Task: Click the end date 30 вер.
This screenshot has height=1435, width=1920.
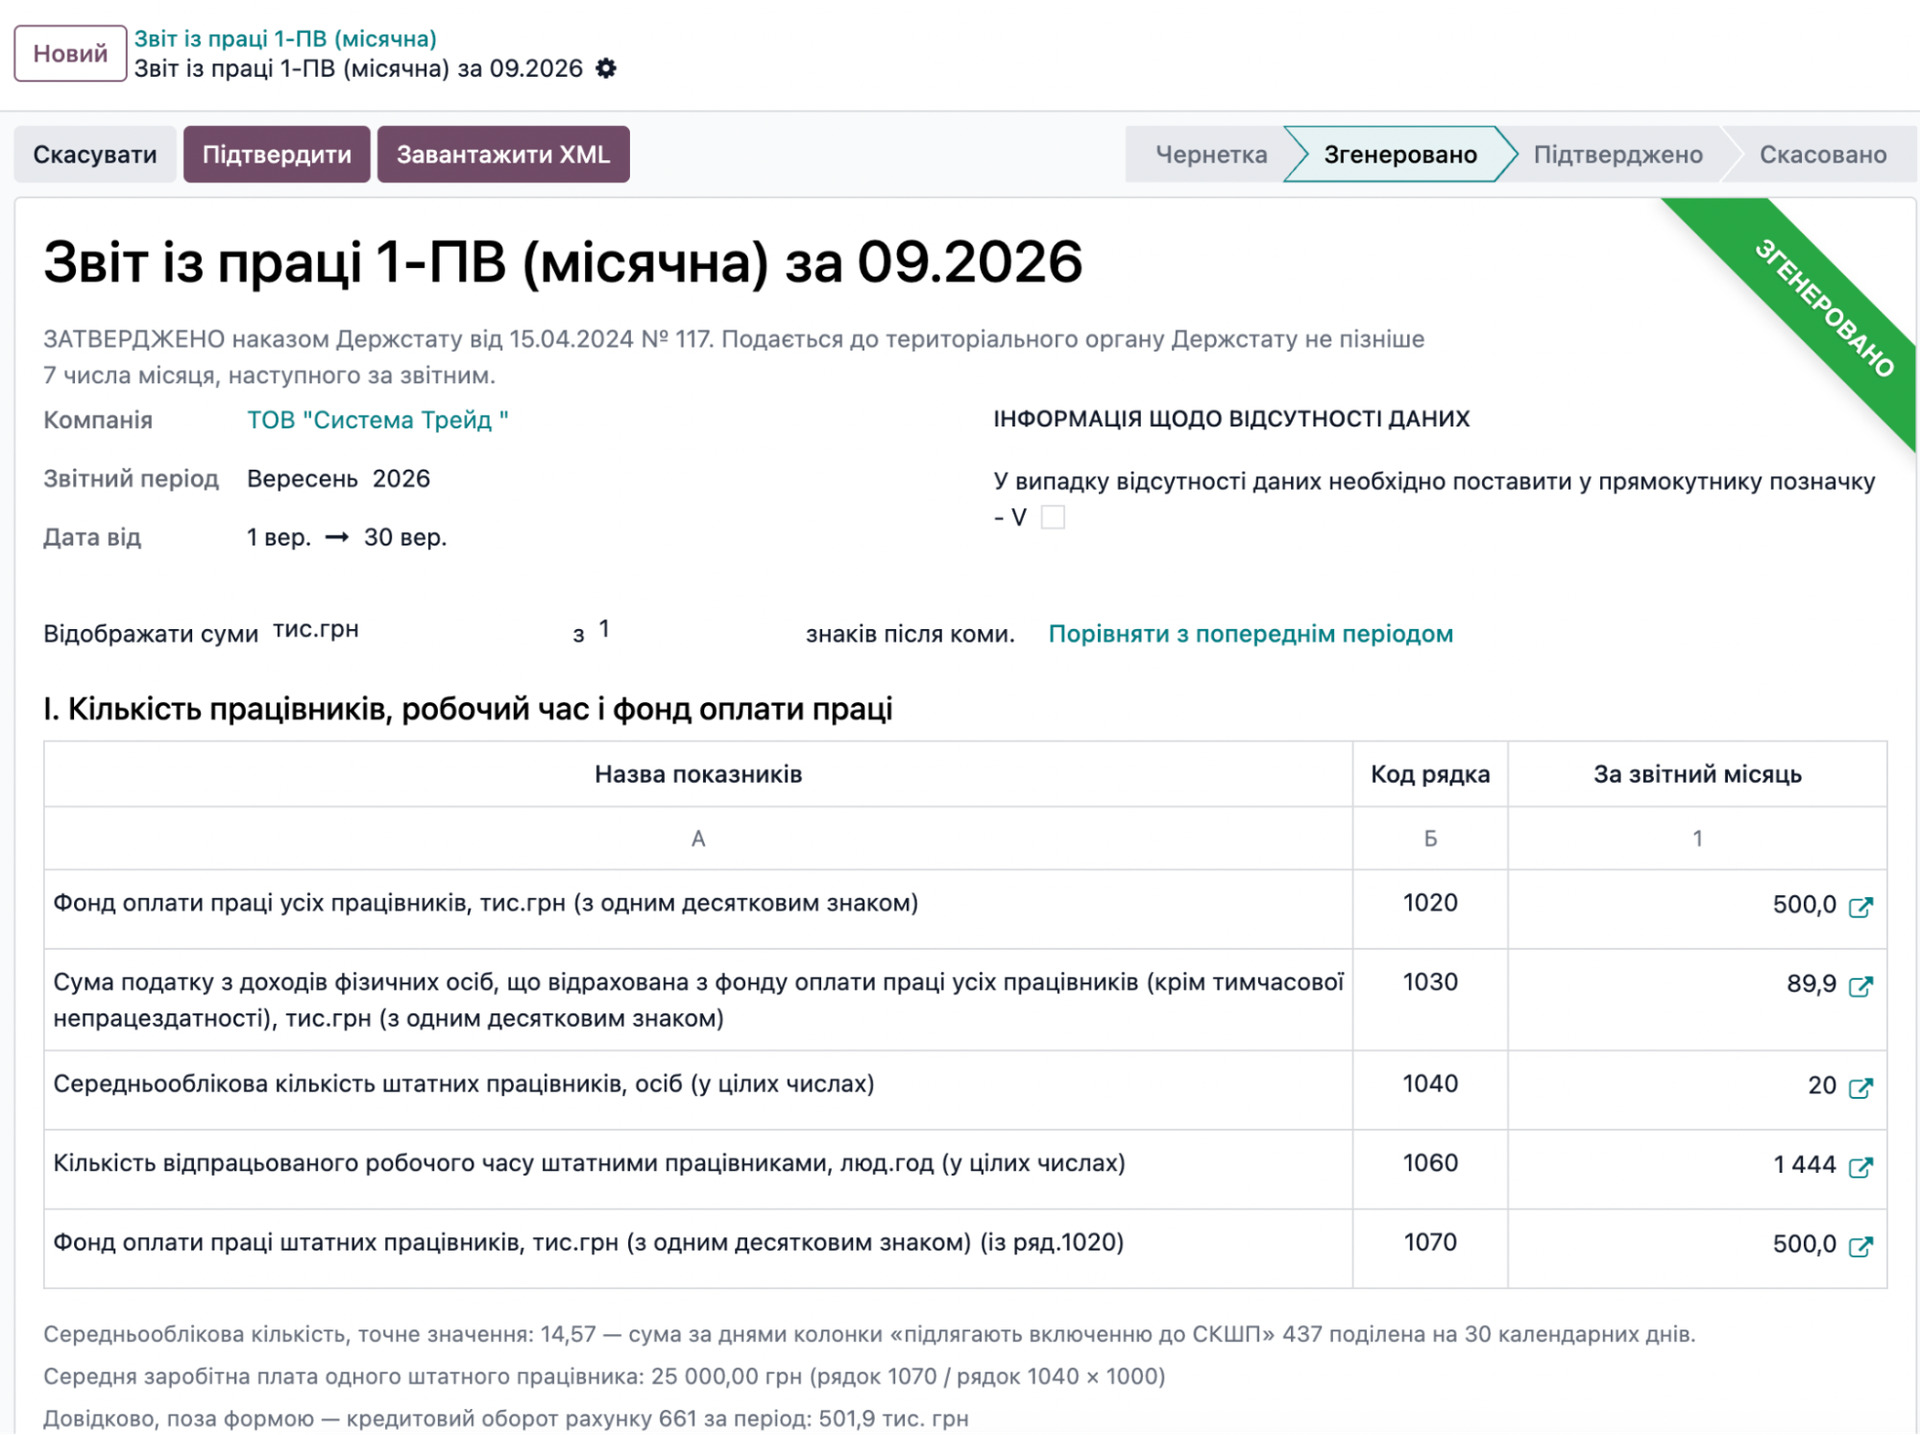Action: pos(405,537)
